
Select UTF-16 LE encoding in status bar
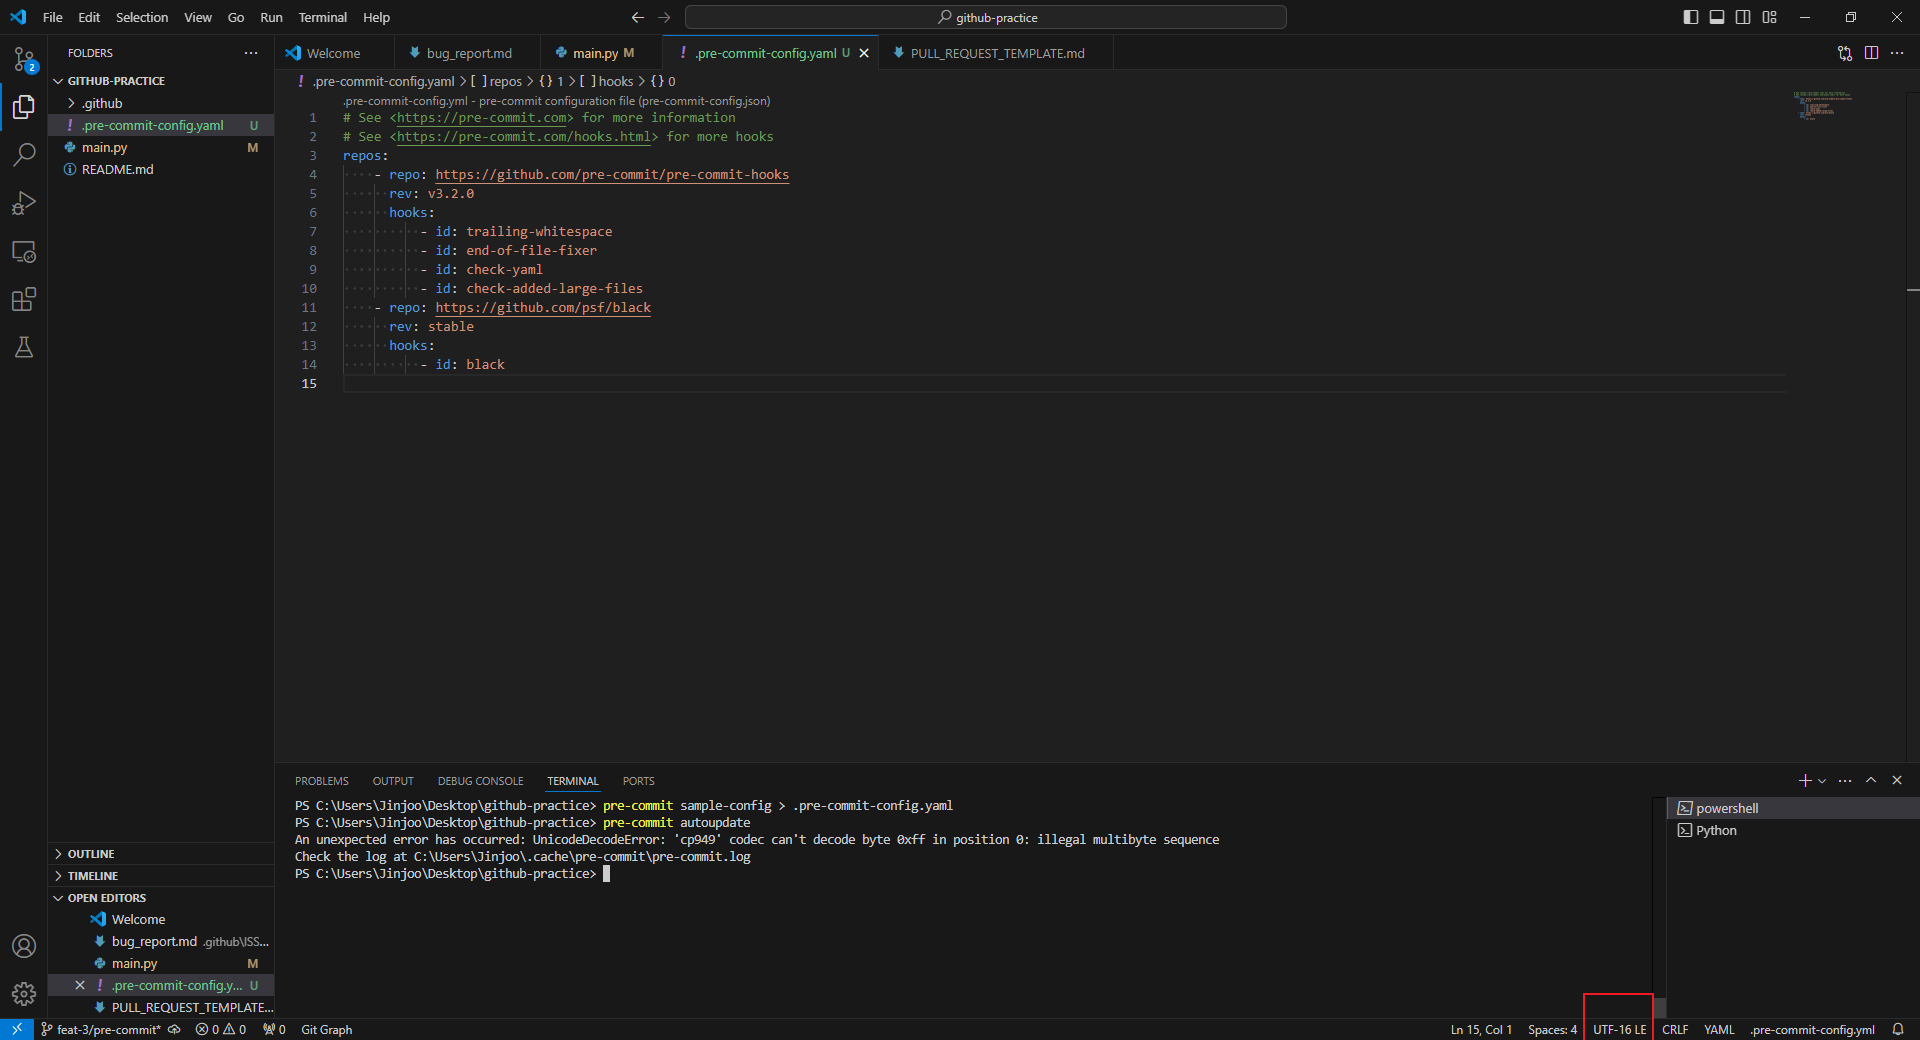coord(1619,1029)
